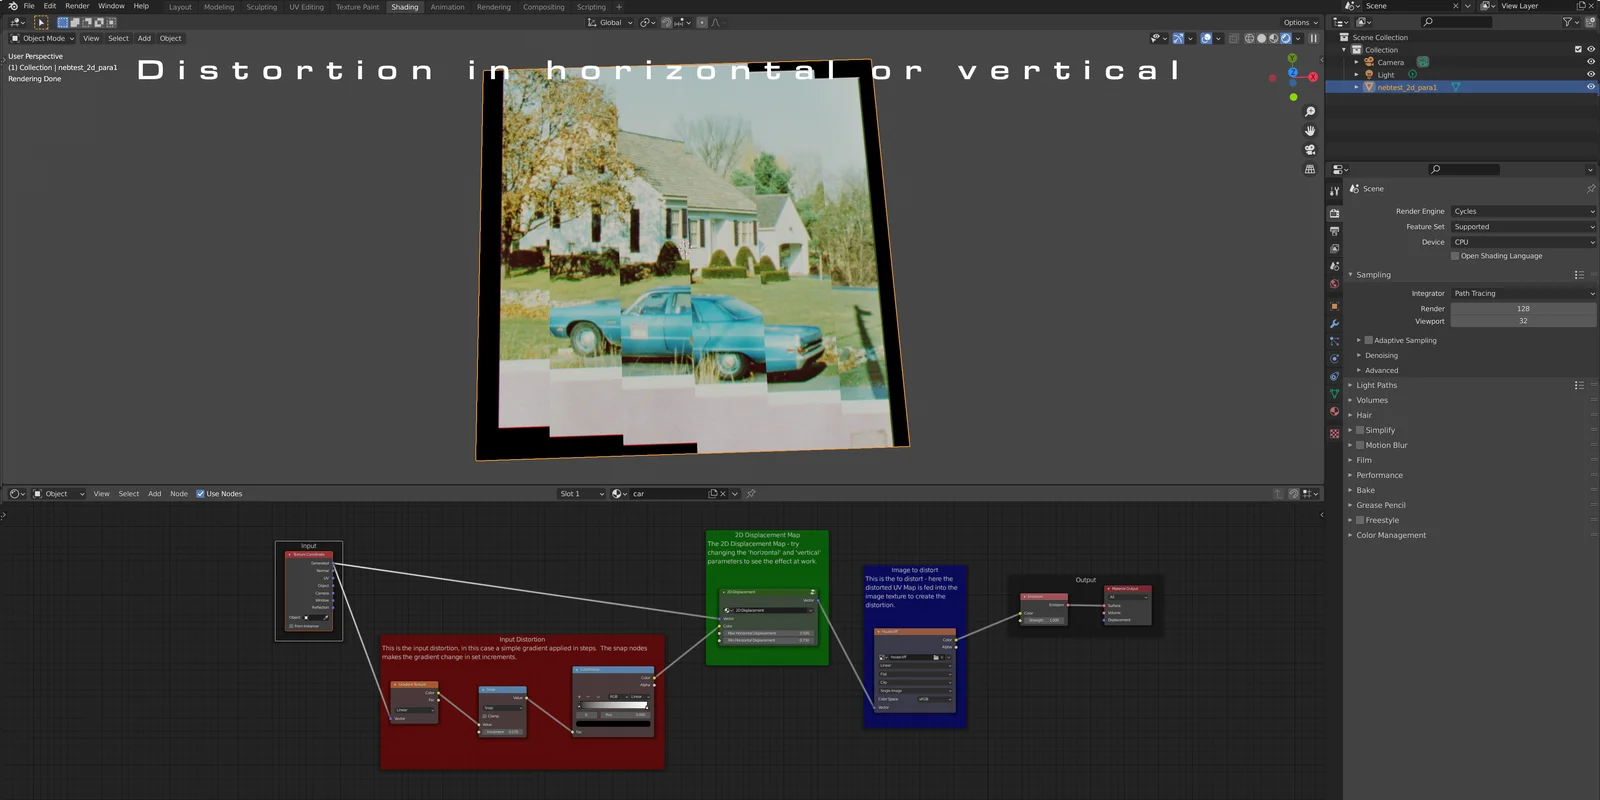Open the node editor Node menu
The width and height of the screenshot is (1600, 800).
[179, 494]
